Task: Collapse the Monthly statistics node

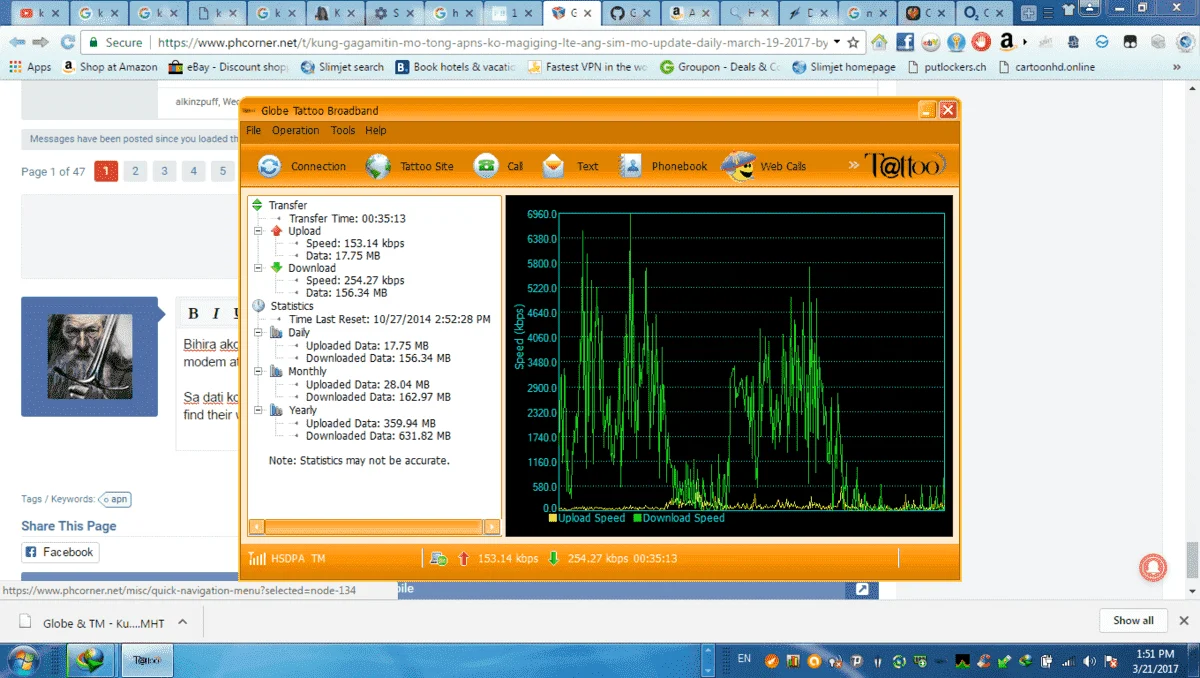Action: click(x=258, y=371)
